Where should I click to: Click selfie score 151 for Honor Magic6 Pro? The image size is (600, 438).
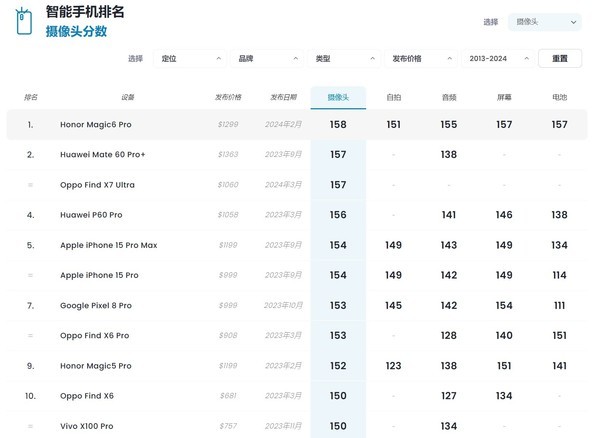tap(393, 125)
